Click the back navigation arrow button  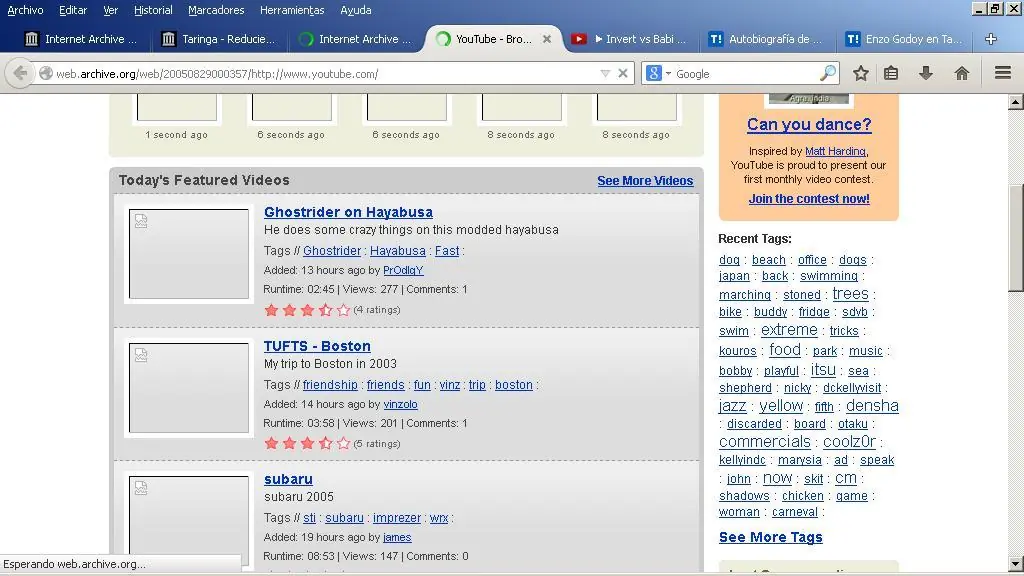pos(20,73)
